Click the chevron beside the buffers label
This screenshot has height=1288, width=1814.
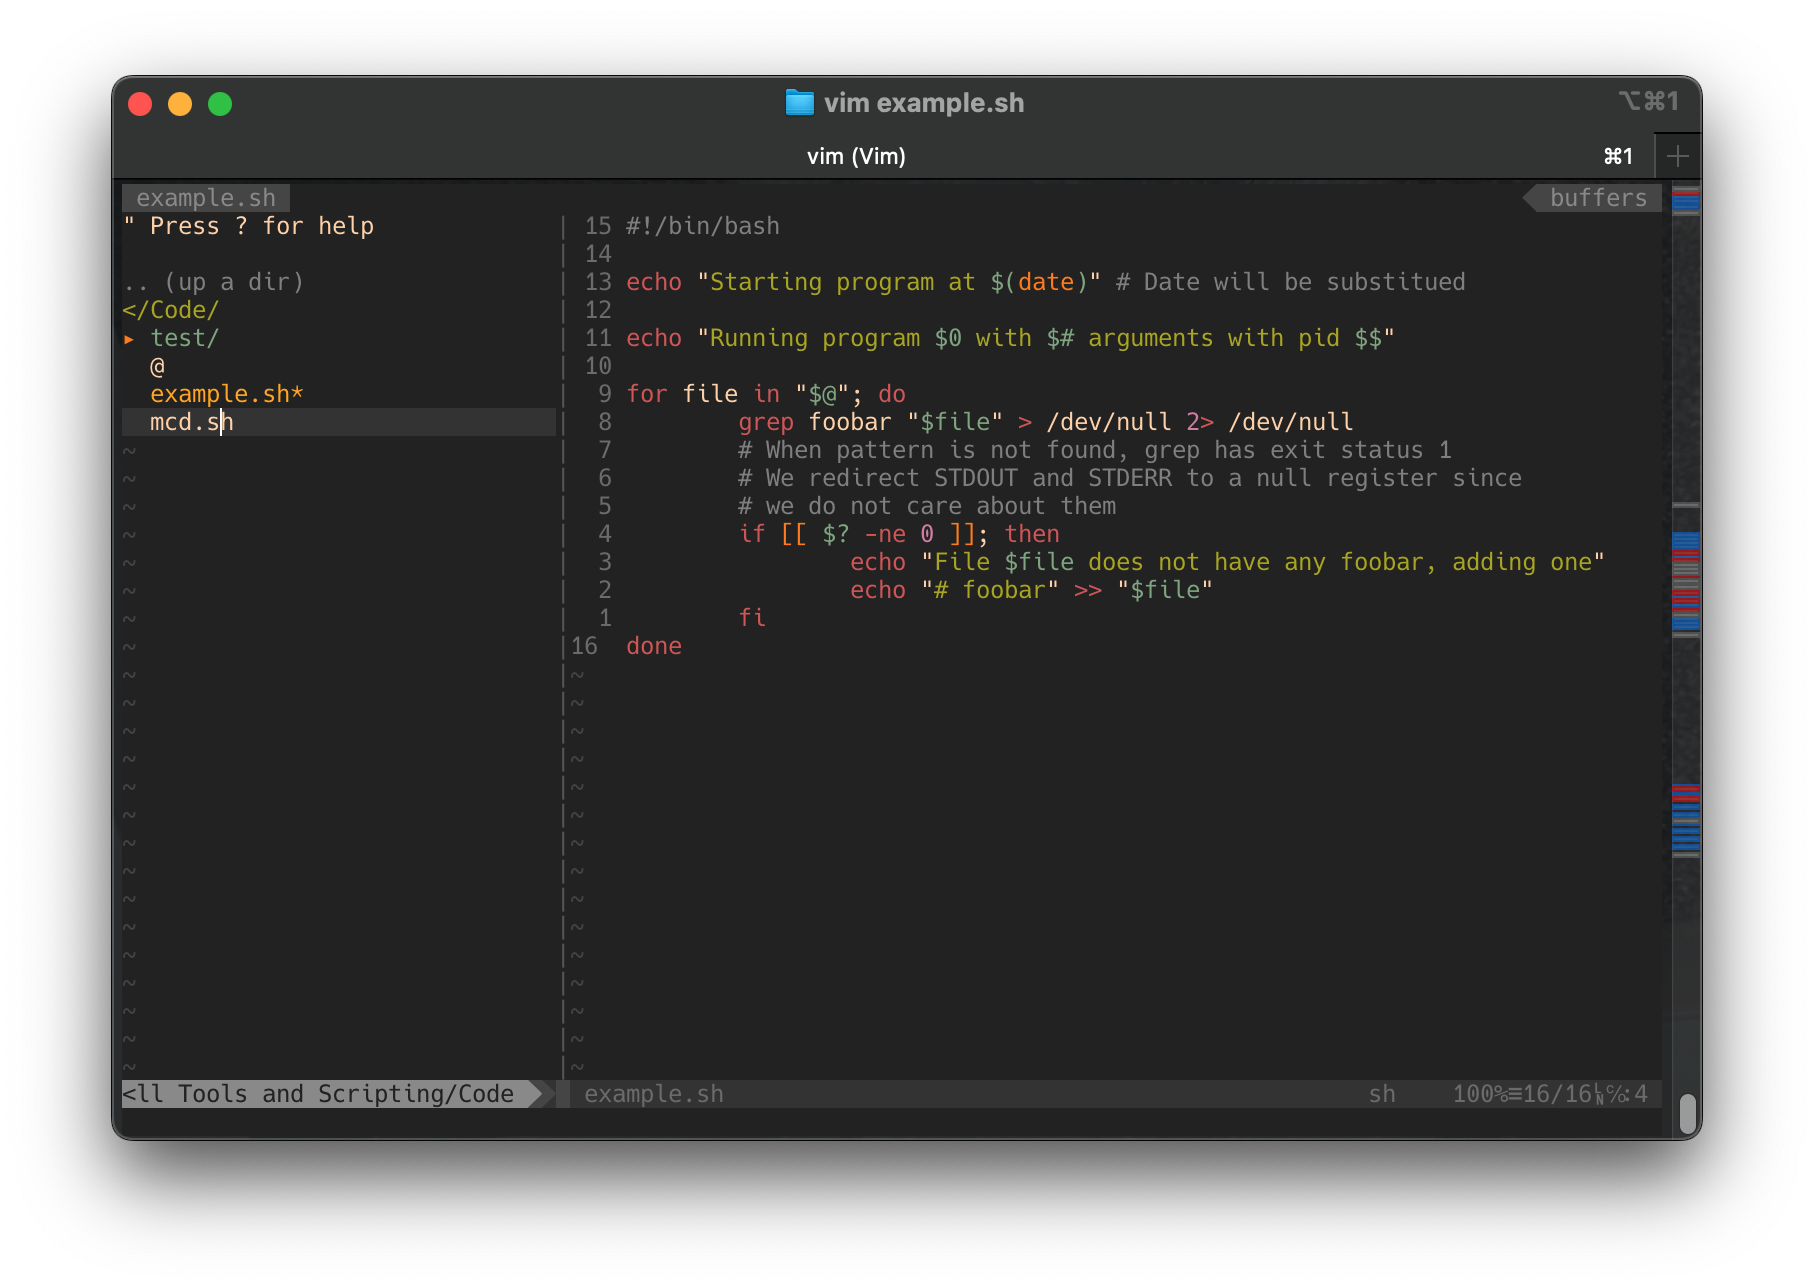[x=1533, y=197]
